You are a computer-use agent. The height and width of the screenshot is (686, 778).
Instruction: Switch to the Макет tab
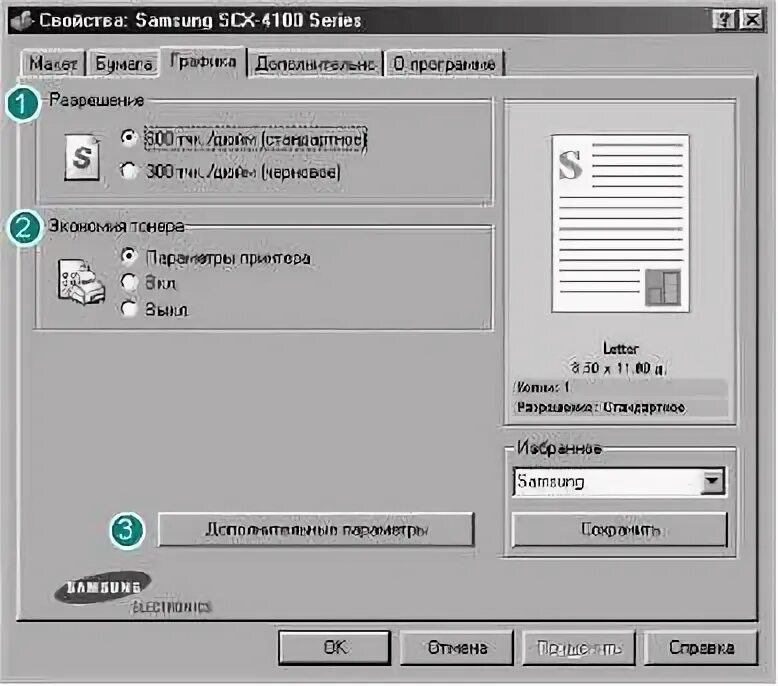(x=53, y=63)
